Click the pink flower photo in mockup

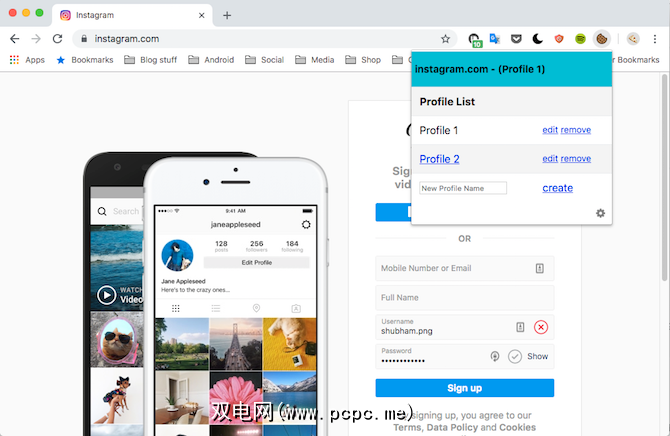coord(235,398)
